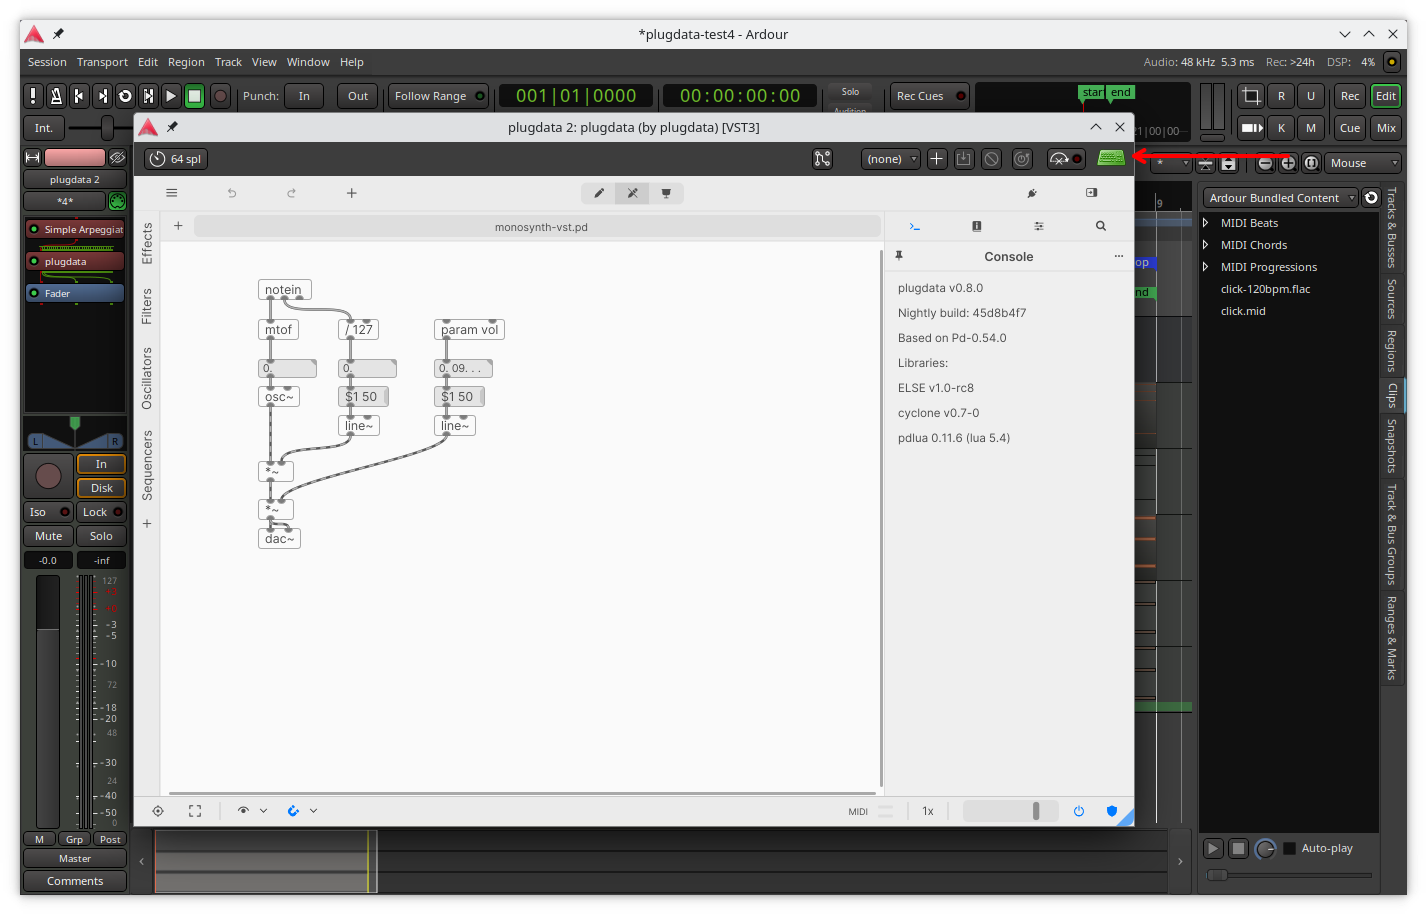
Task: Open Ardour Bundled Content dropdown
Action: tap(1280, 198)
